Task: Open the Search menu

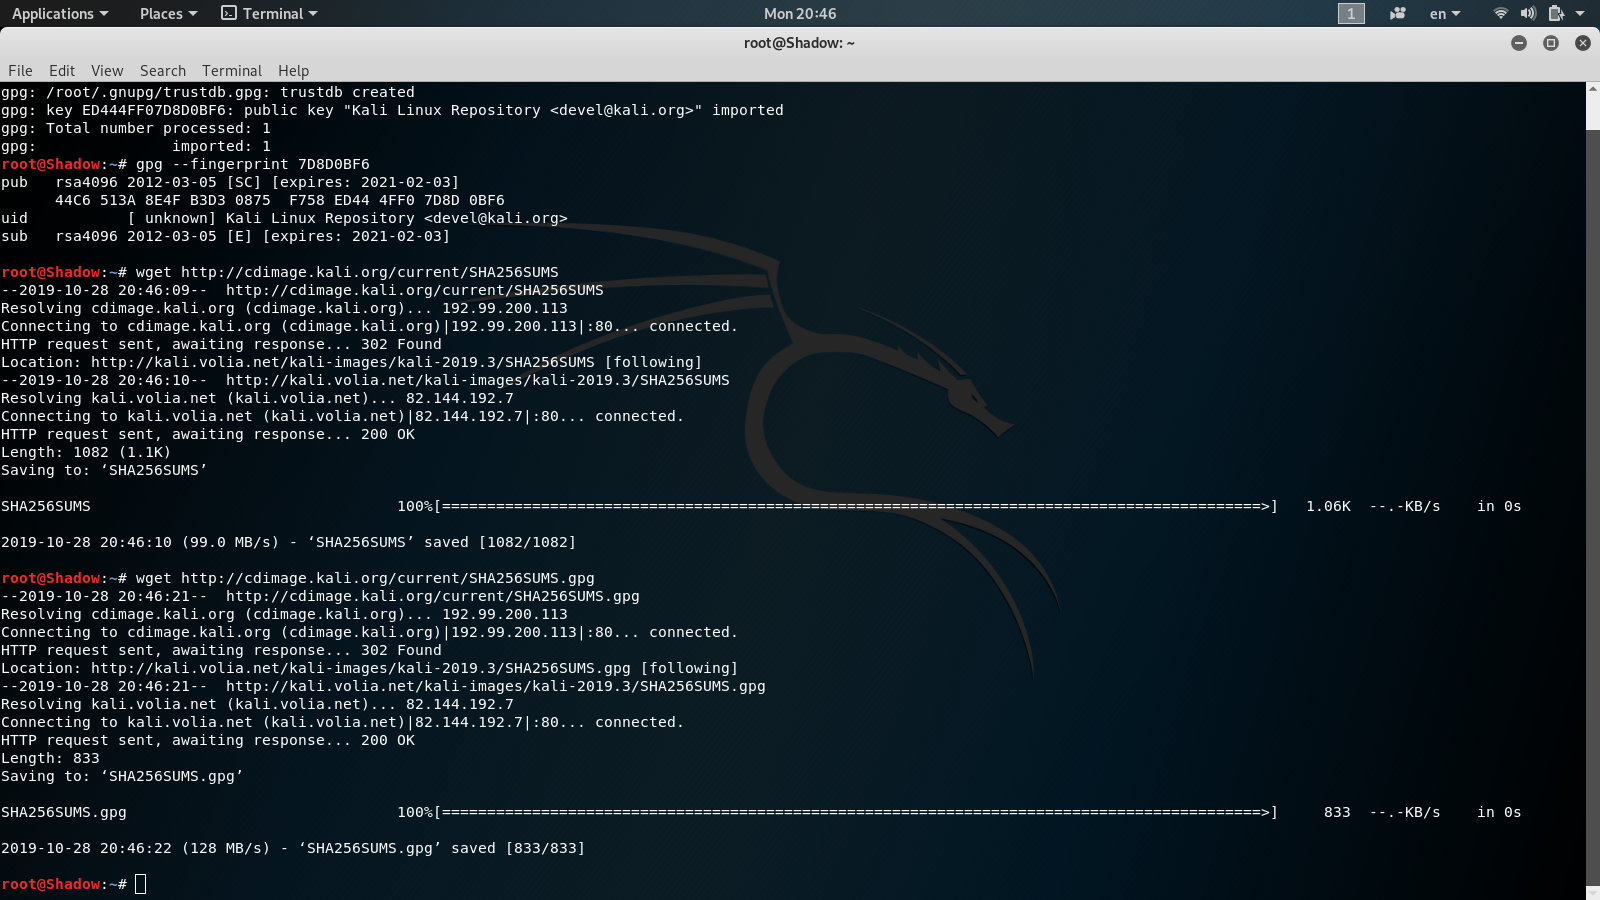Action: coord(163,70)
